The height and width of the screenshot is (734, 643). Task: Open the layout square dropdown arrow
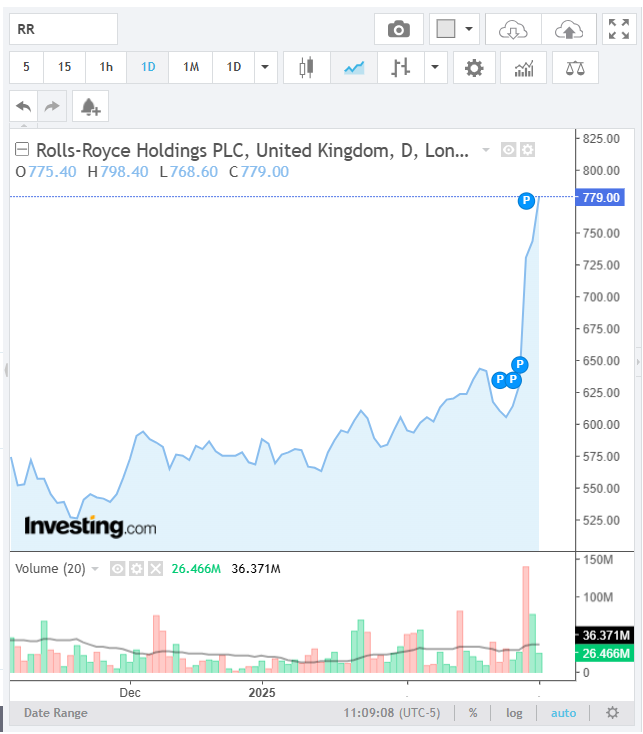coord(469,29)
